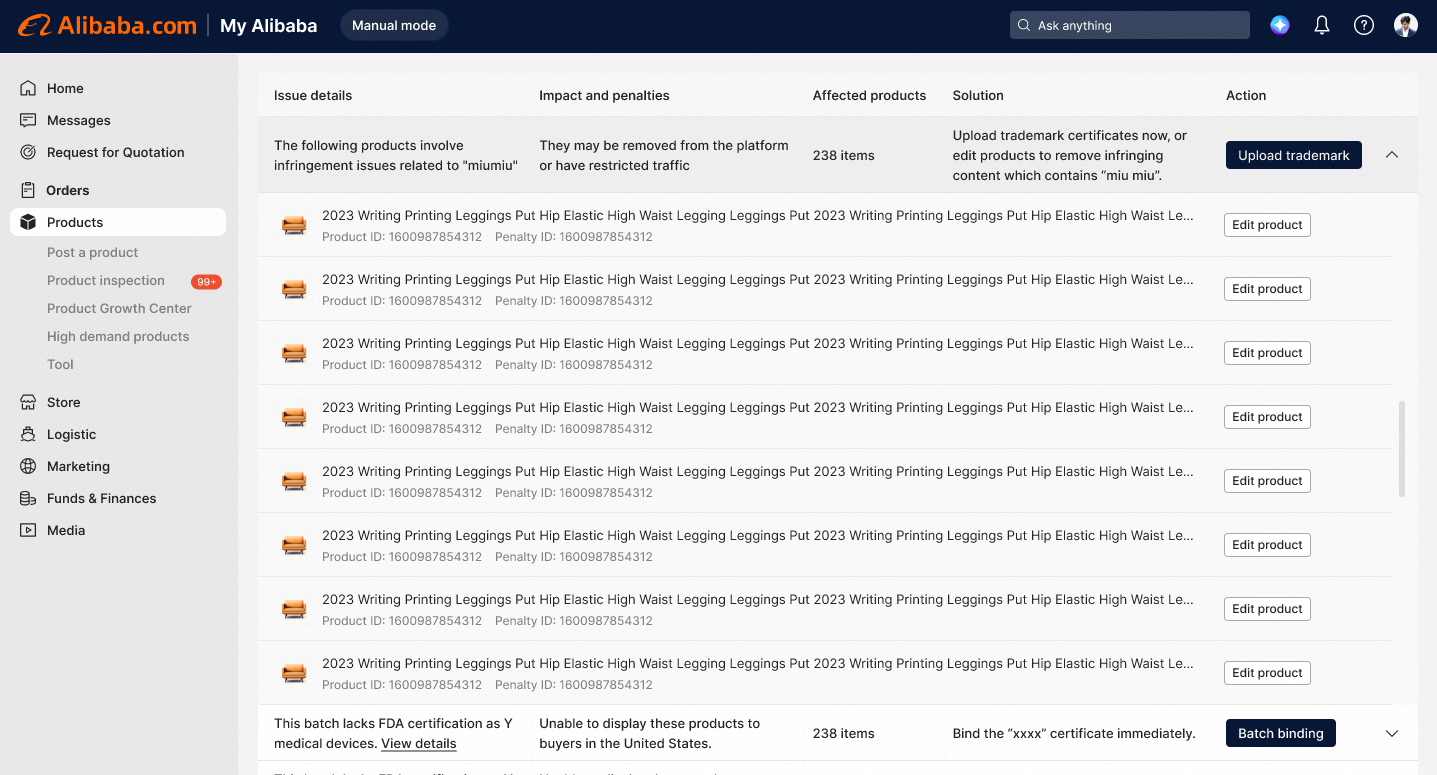Open the Media play icon in sidebar
The image size is (1437, 775).
click(x=28, y=530)
